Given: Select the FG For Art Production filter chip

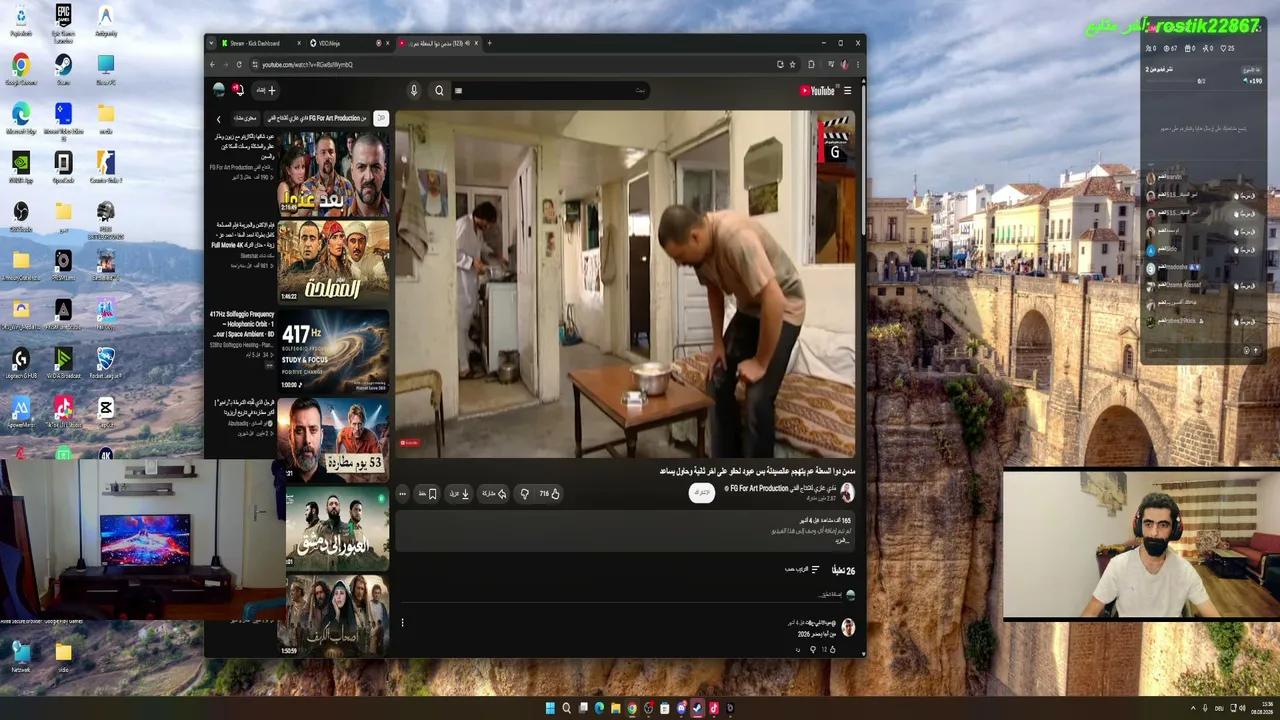Looking at the screenshot, I should [315, 118].
